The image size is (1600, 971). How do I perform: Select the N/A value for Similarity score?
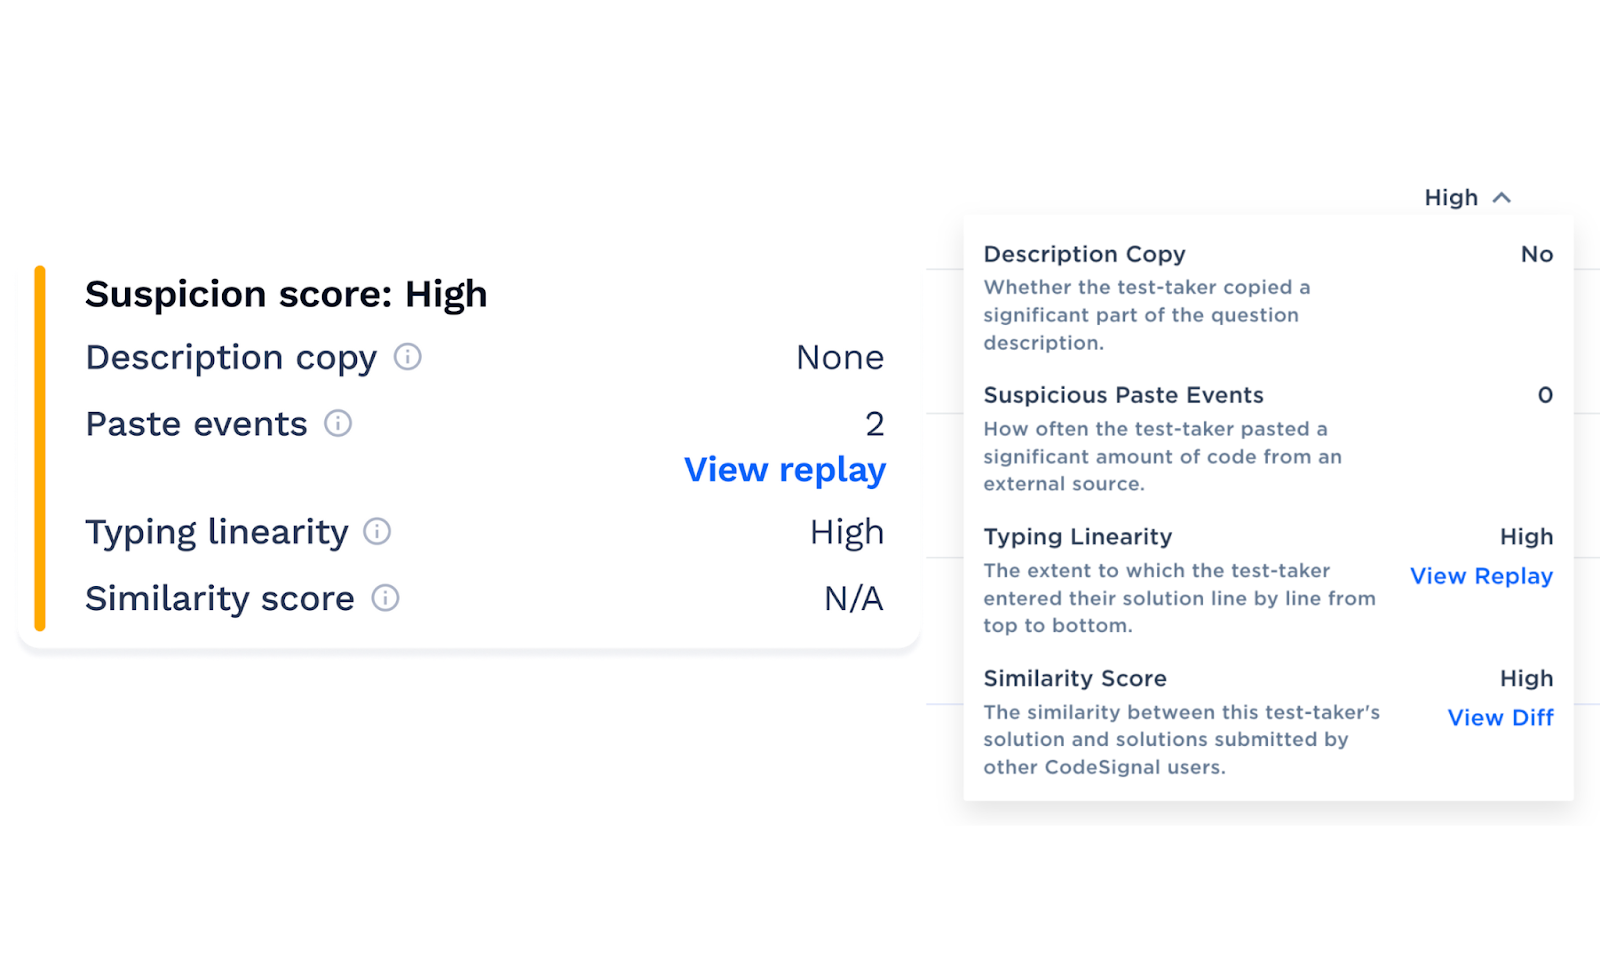852,598
